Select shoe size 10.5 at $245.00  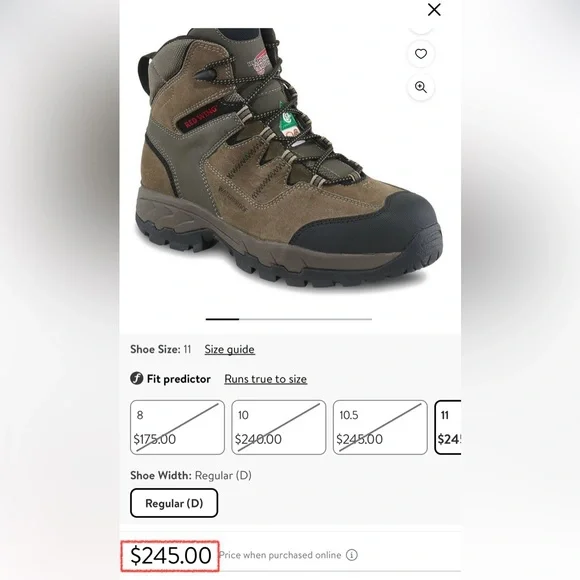tap(380, 427)
